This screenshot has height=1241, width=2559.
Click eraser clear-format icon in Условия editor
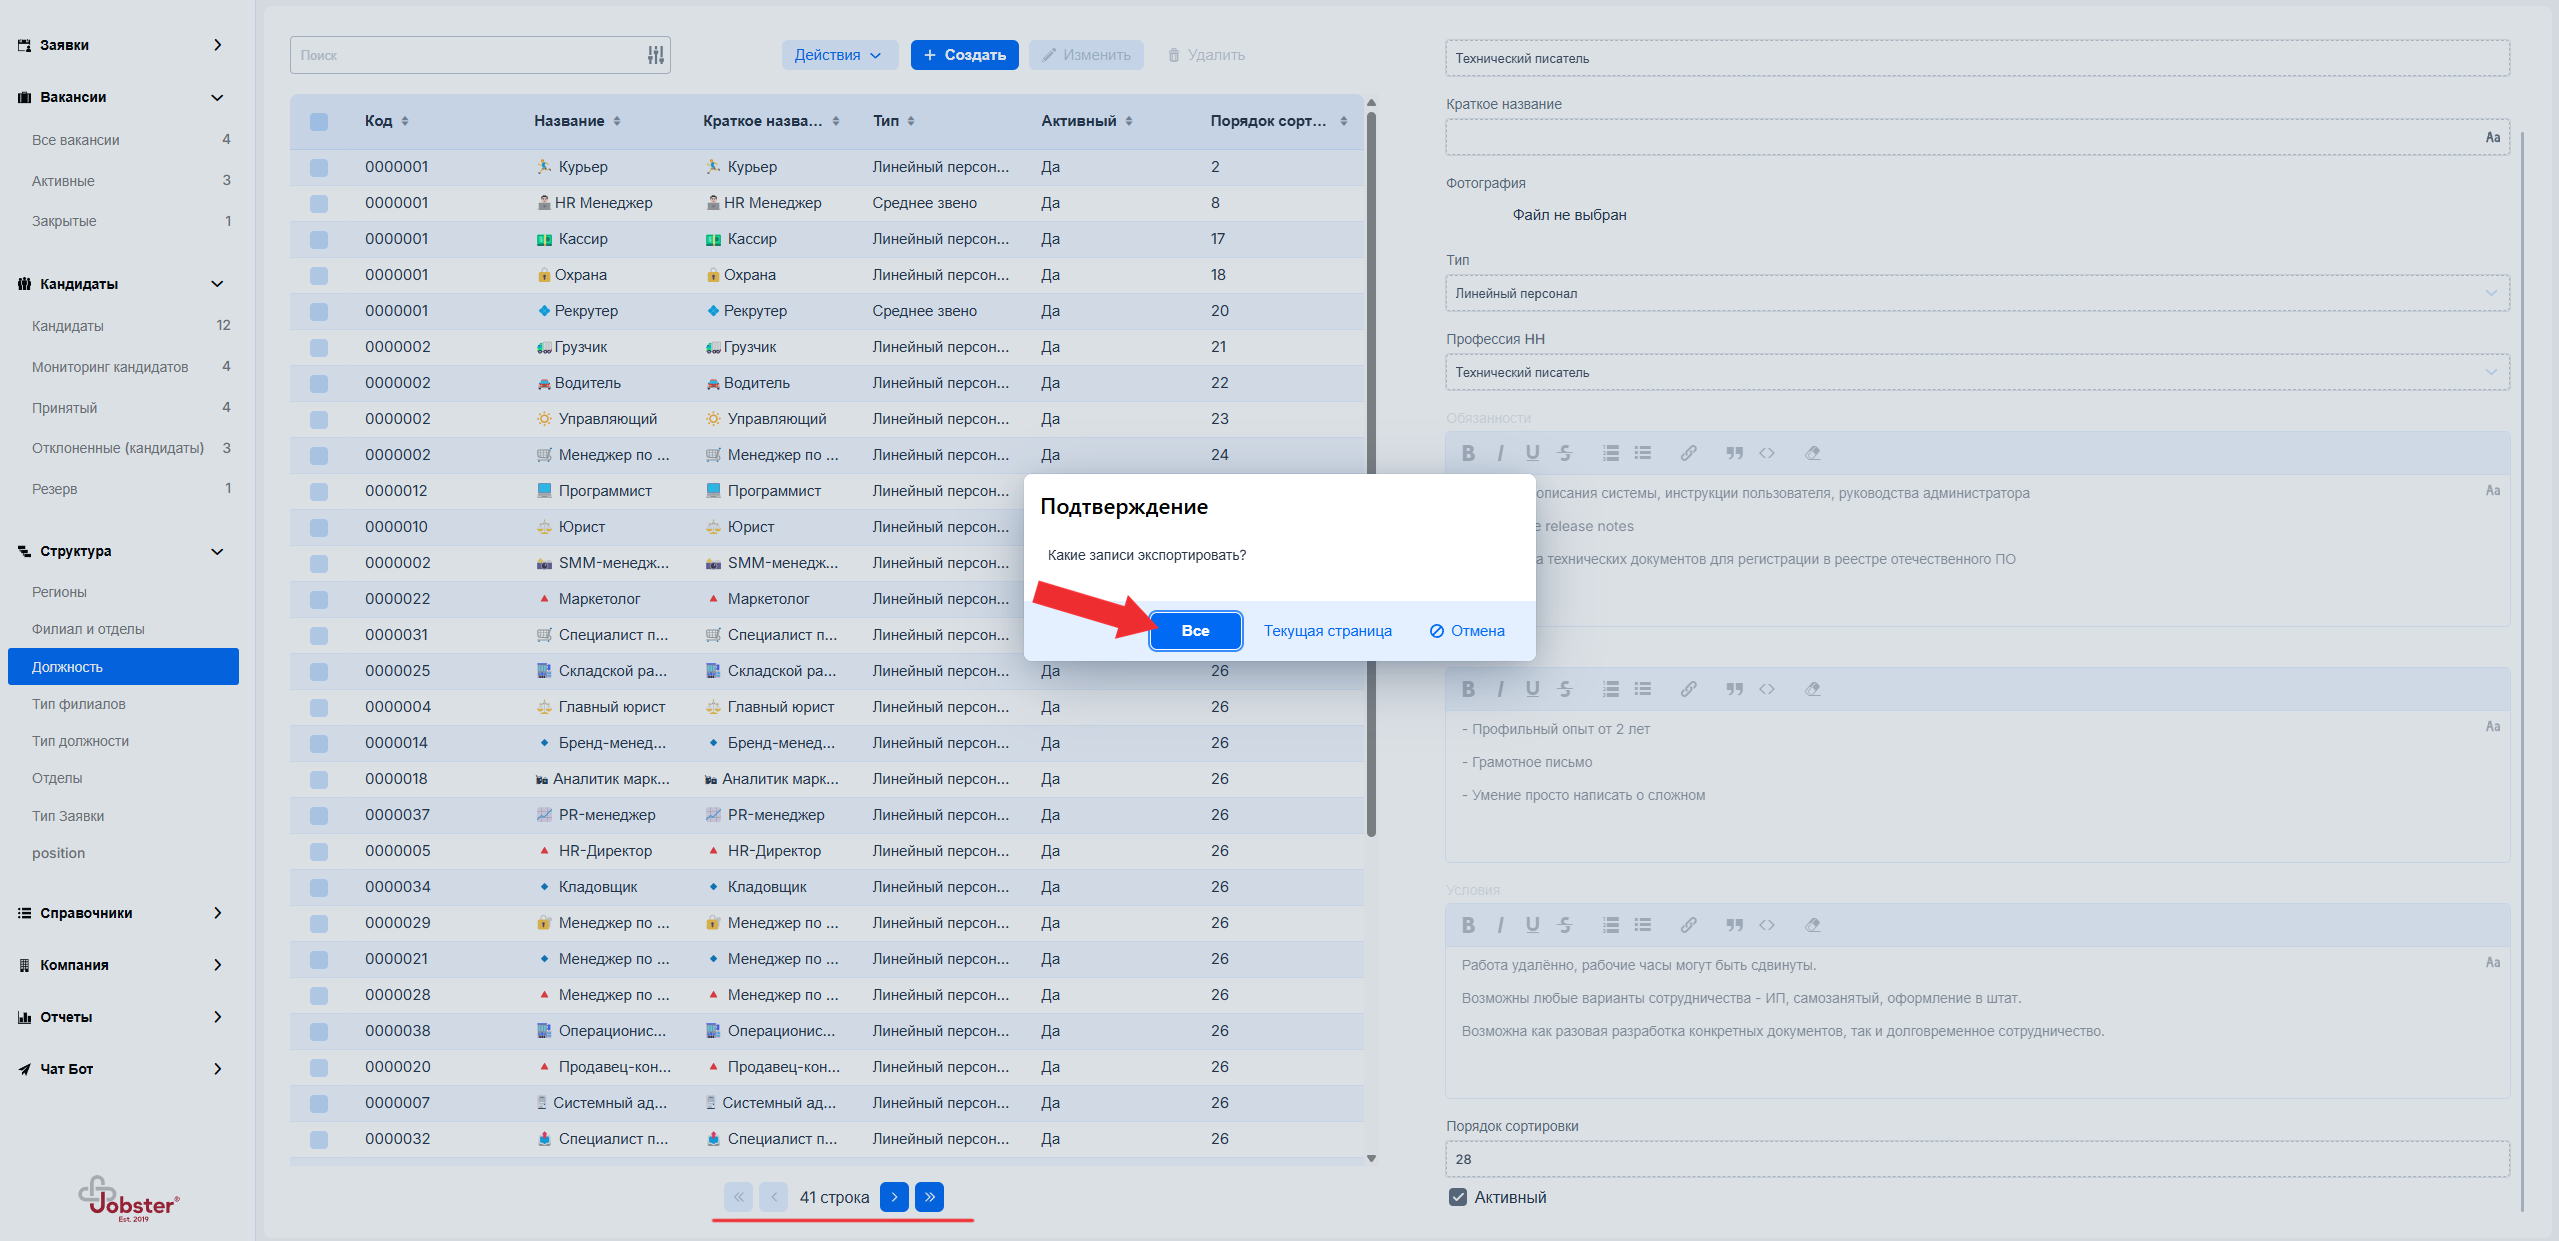[x=1812, y=925]
